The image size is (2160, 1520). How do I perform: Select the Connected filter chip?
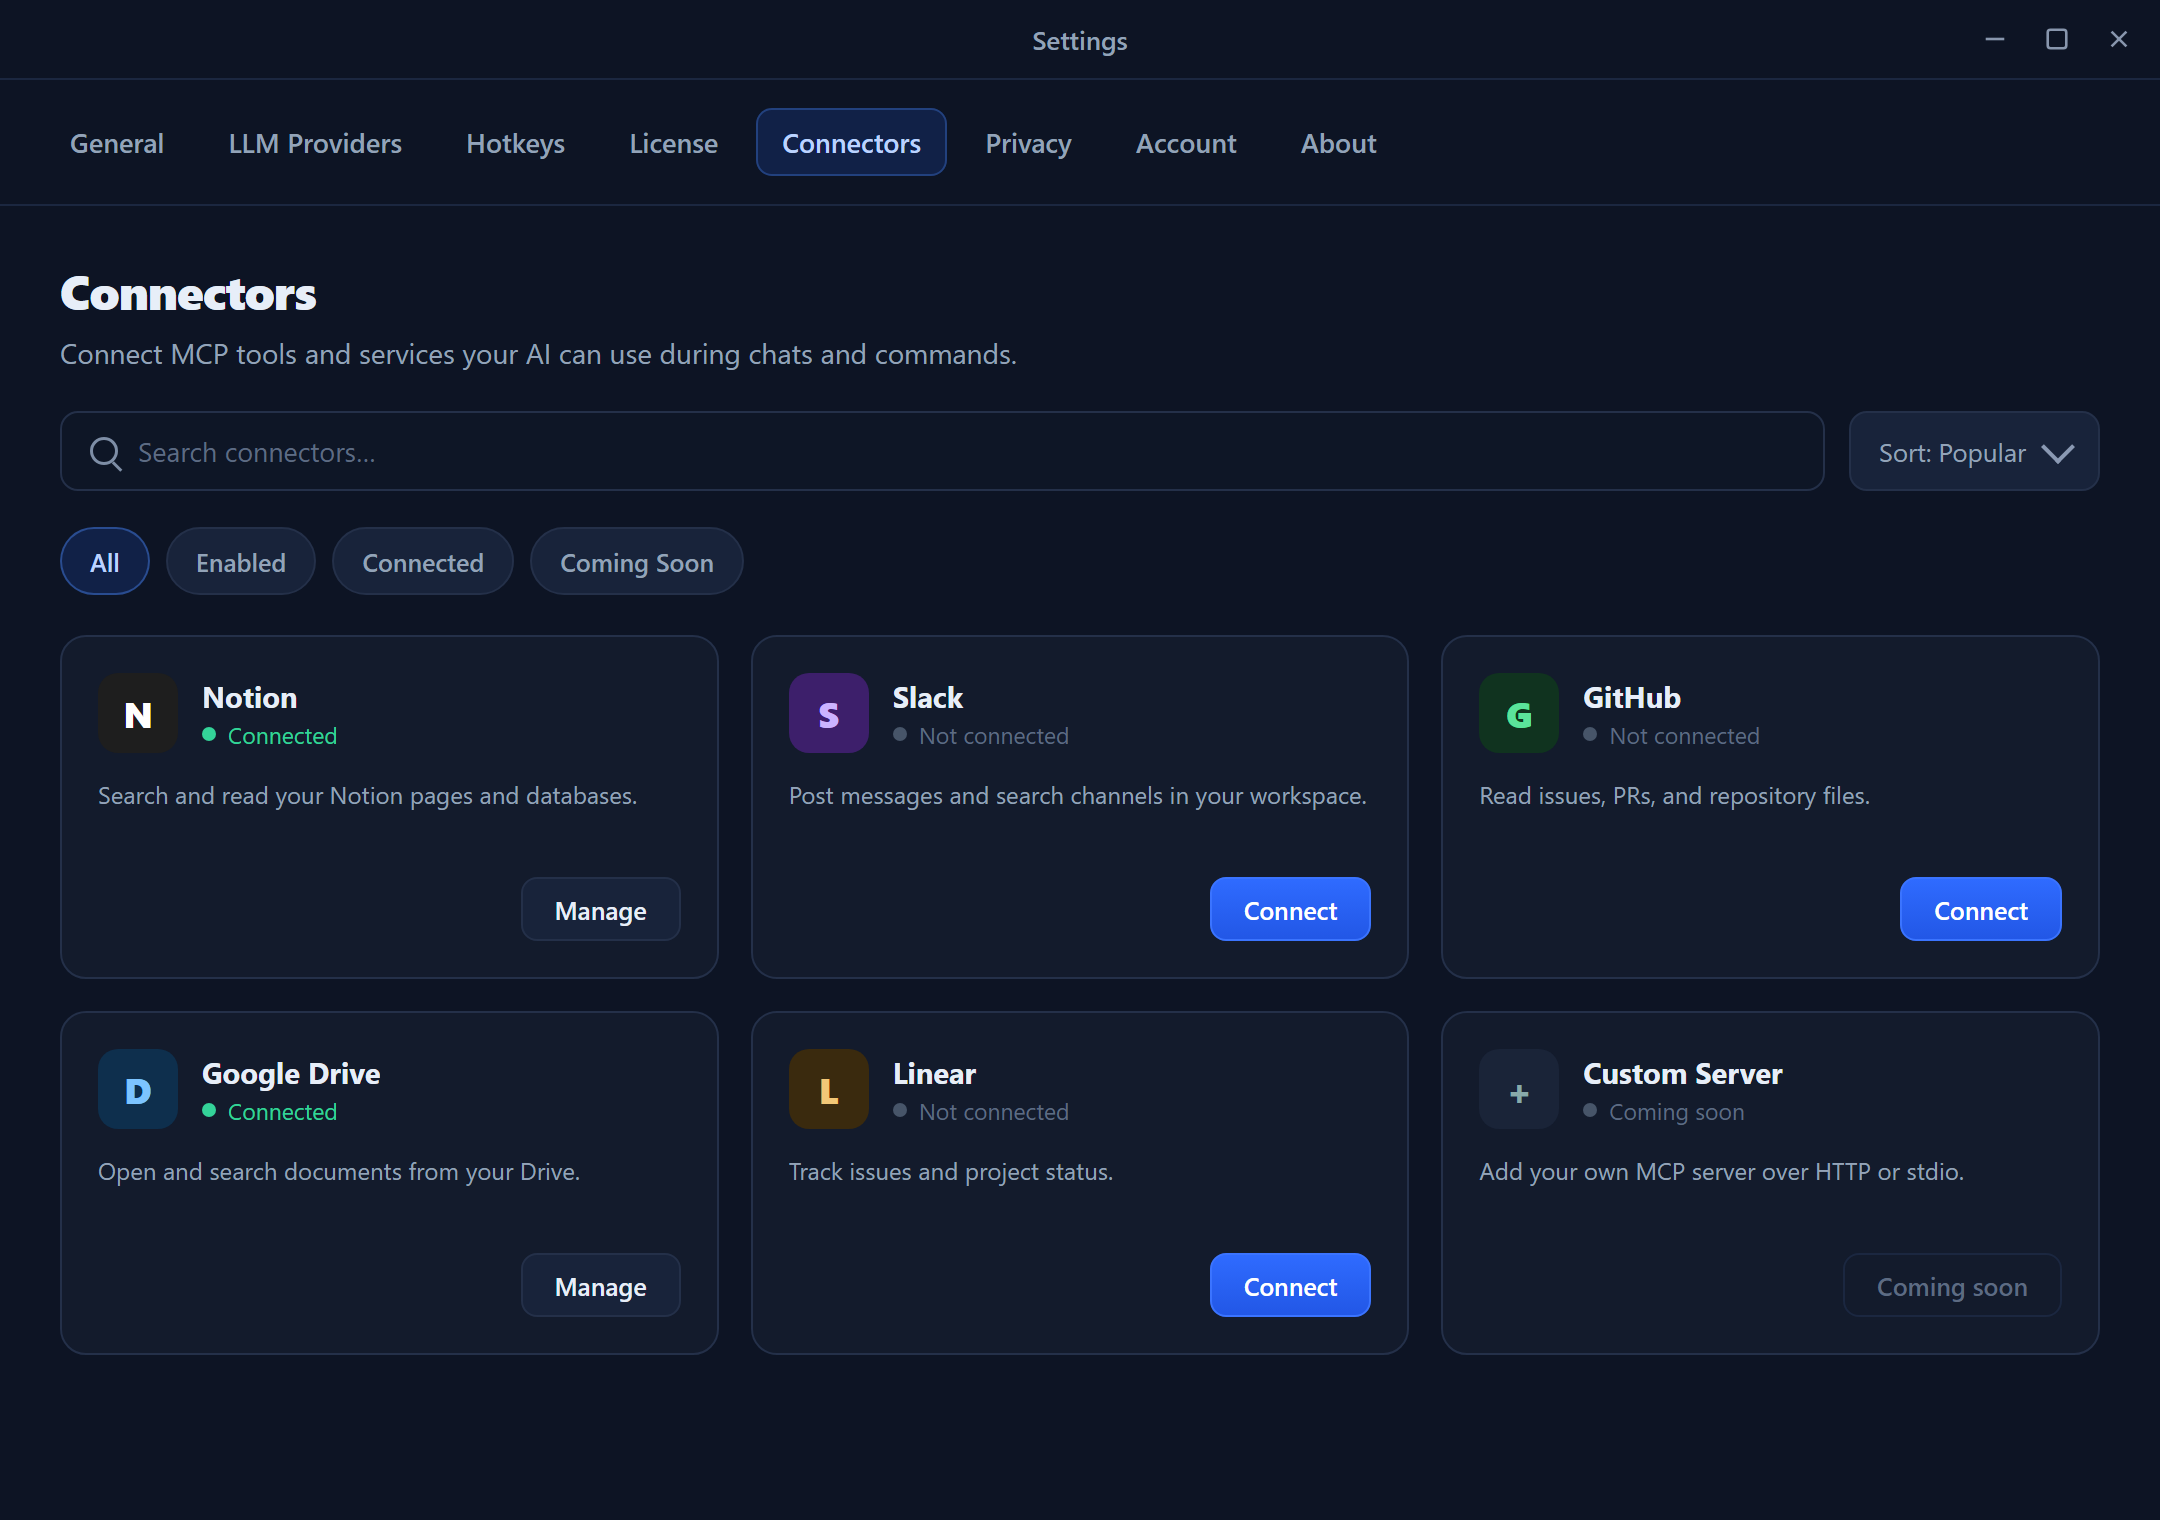423,561
